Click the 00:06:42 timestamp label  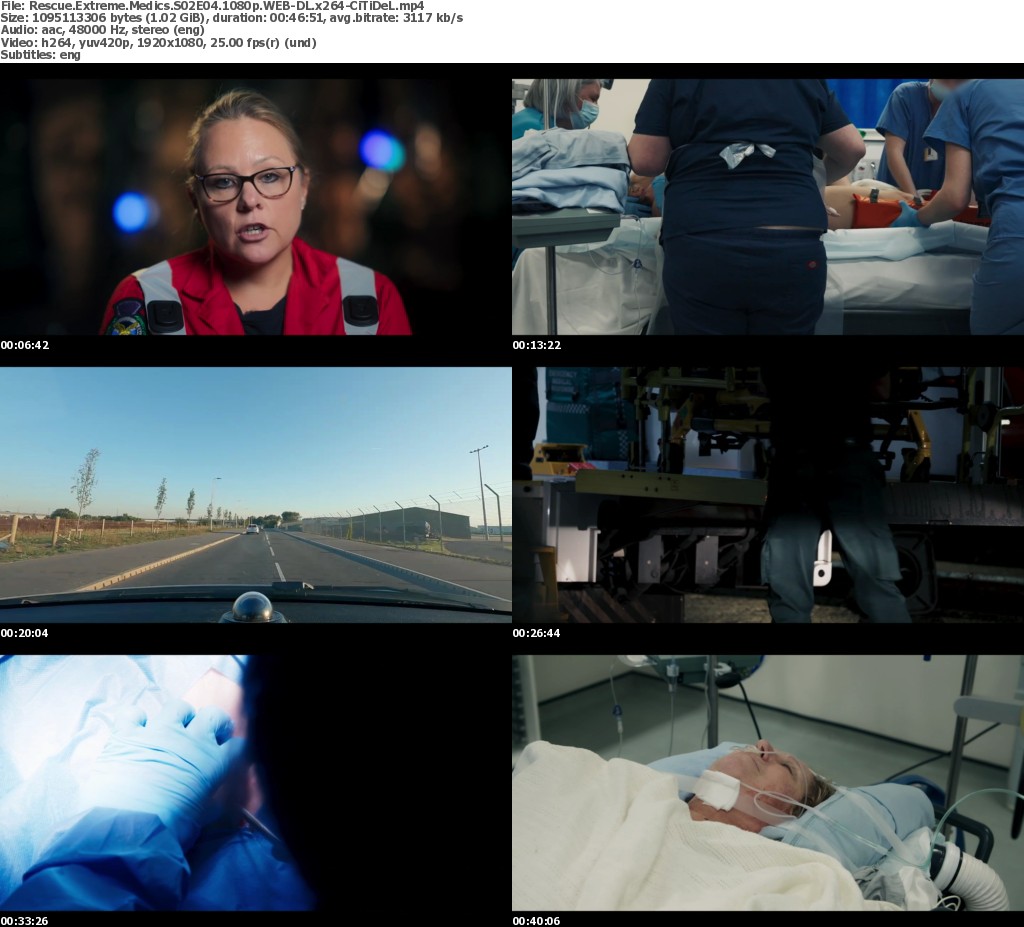[x=25, y=345]
